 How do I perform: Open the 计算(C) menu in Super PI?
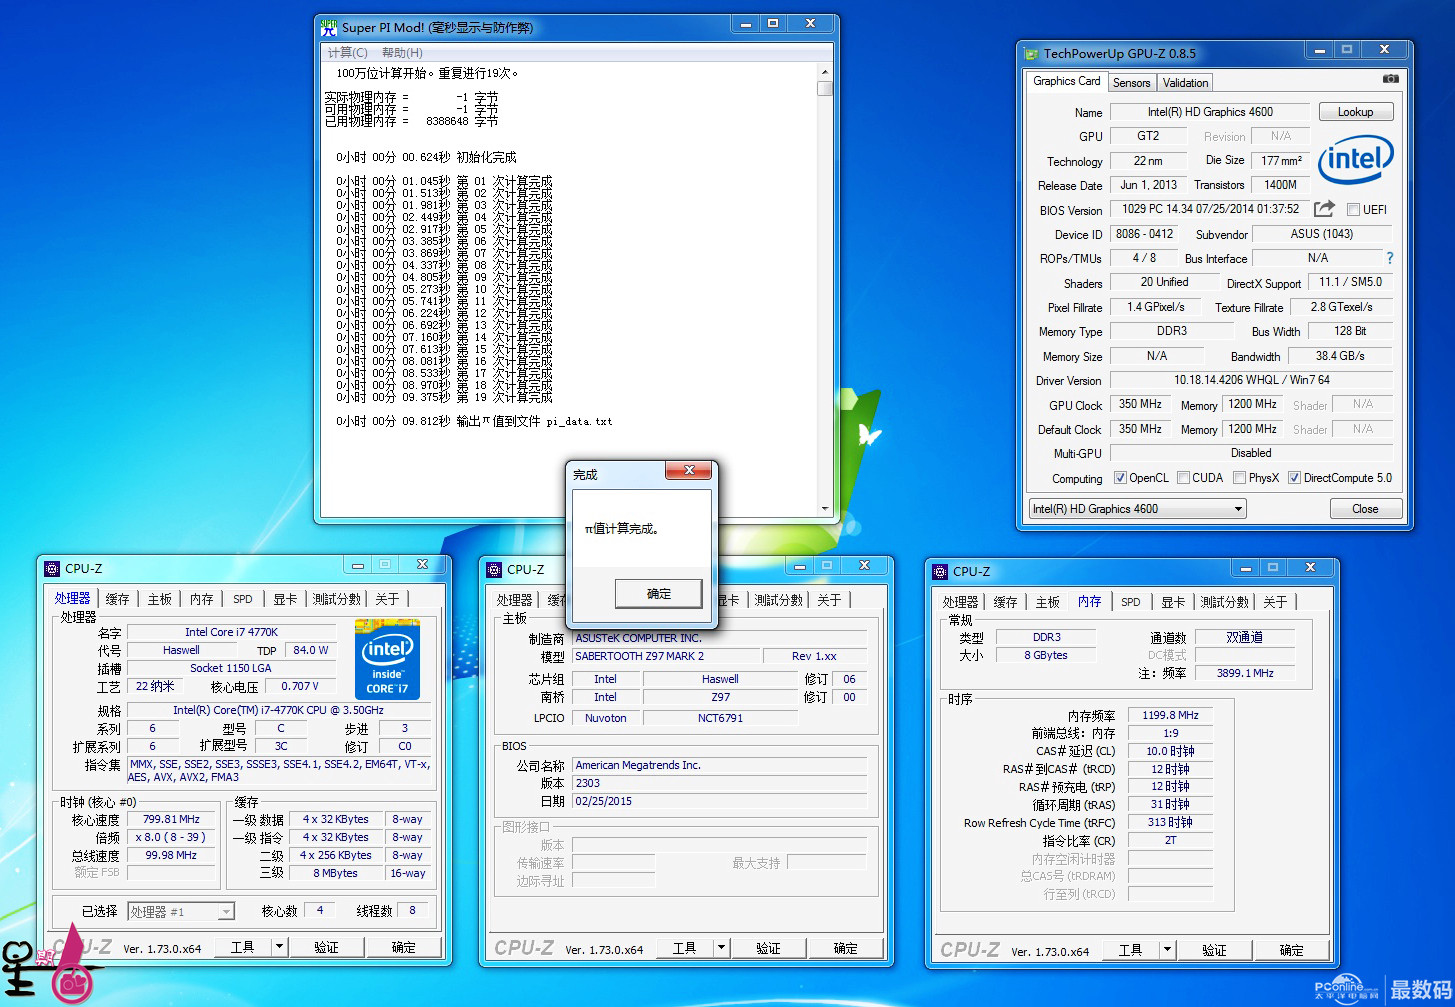click(347, 52)
